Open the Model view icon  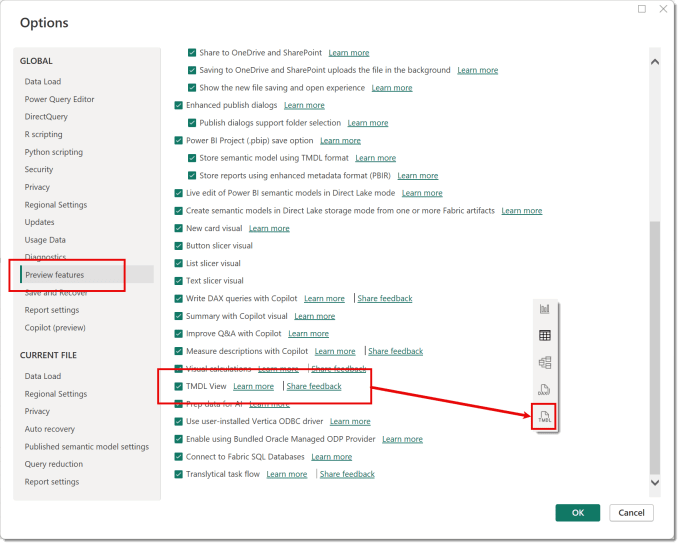coord(546,364)
